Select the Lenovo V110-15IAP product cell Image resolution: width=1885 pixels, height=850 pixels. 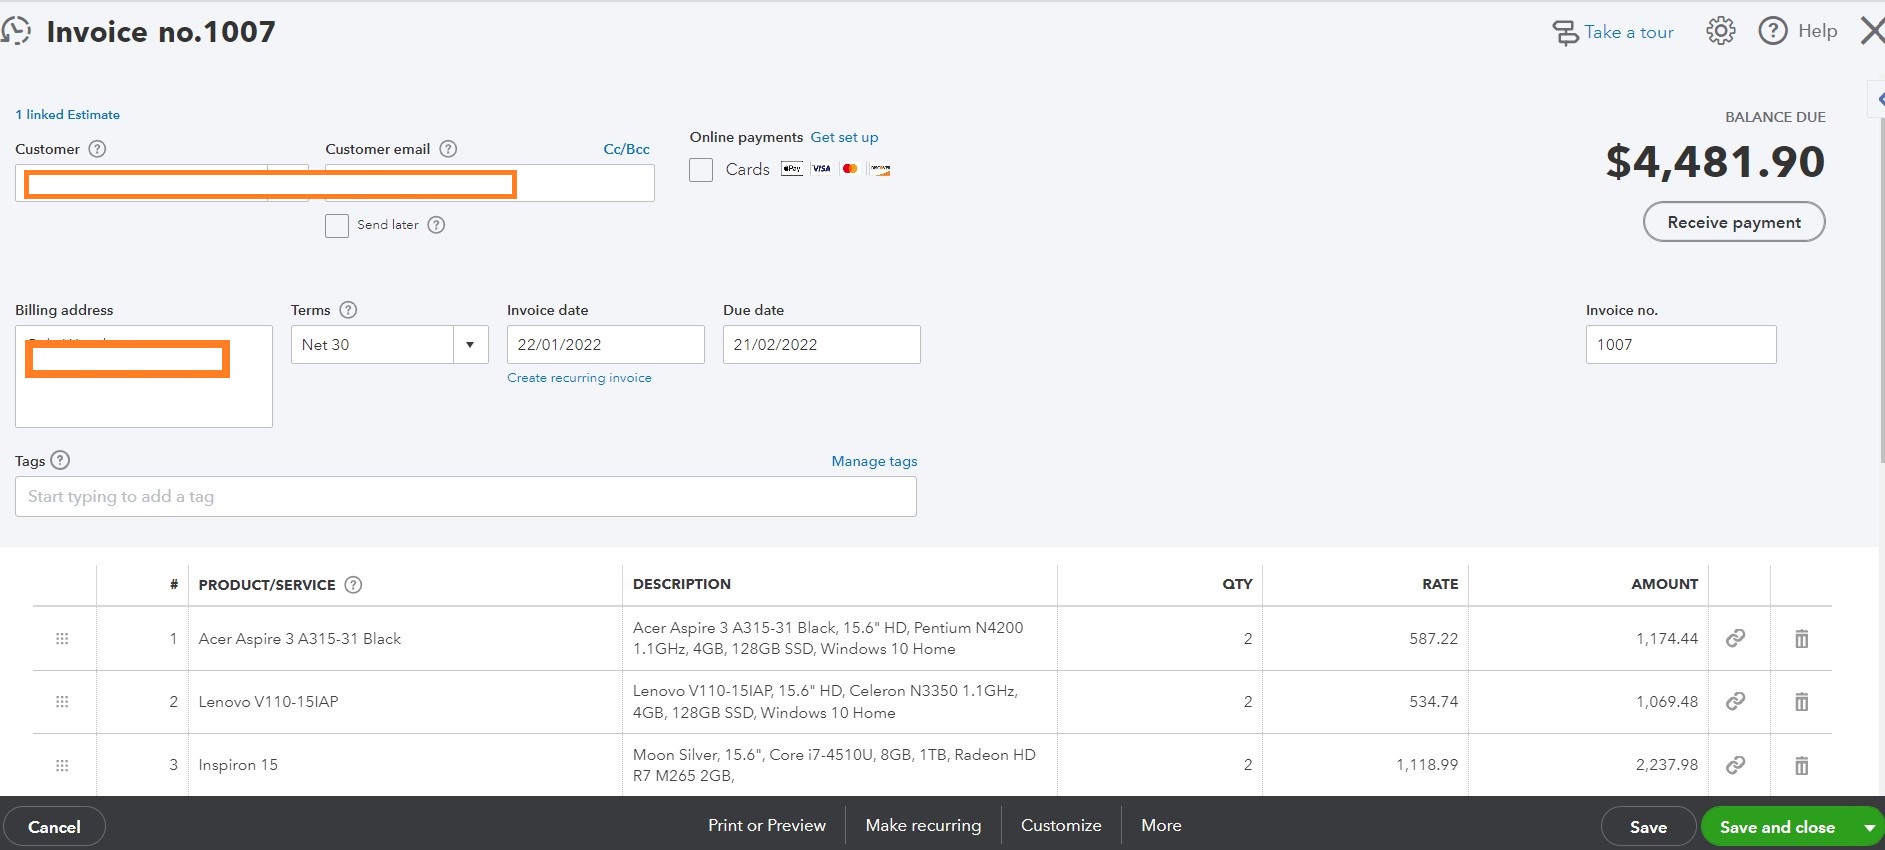pyautogui.click(x=405, y=702)
